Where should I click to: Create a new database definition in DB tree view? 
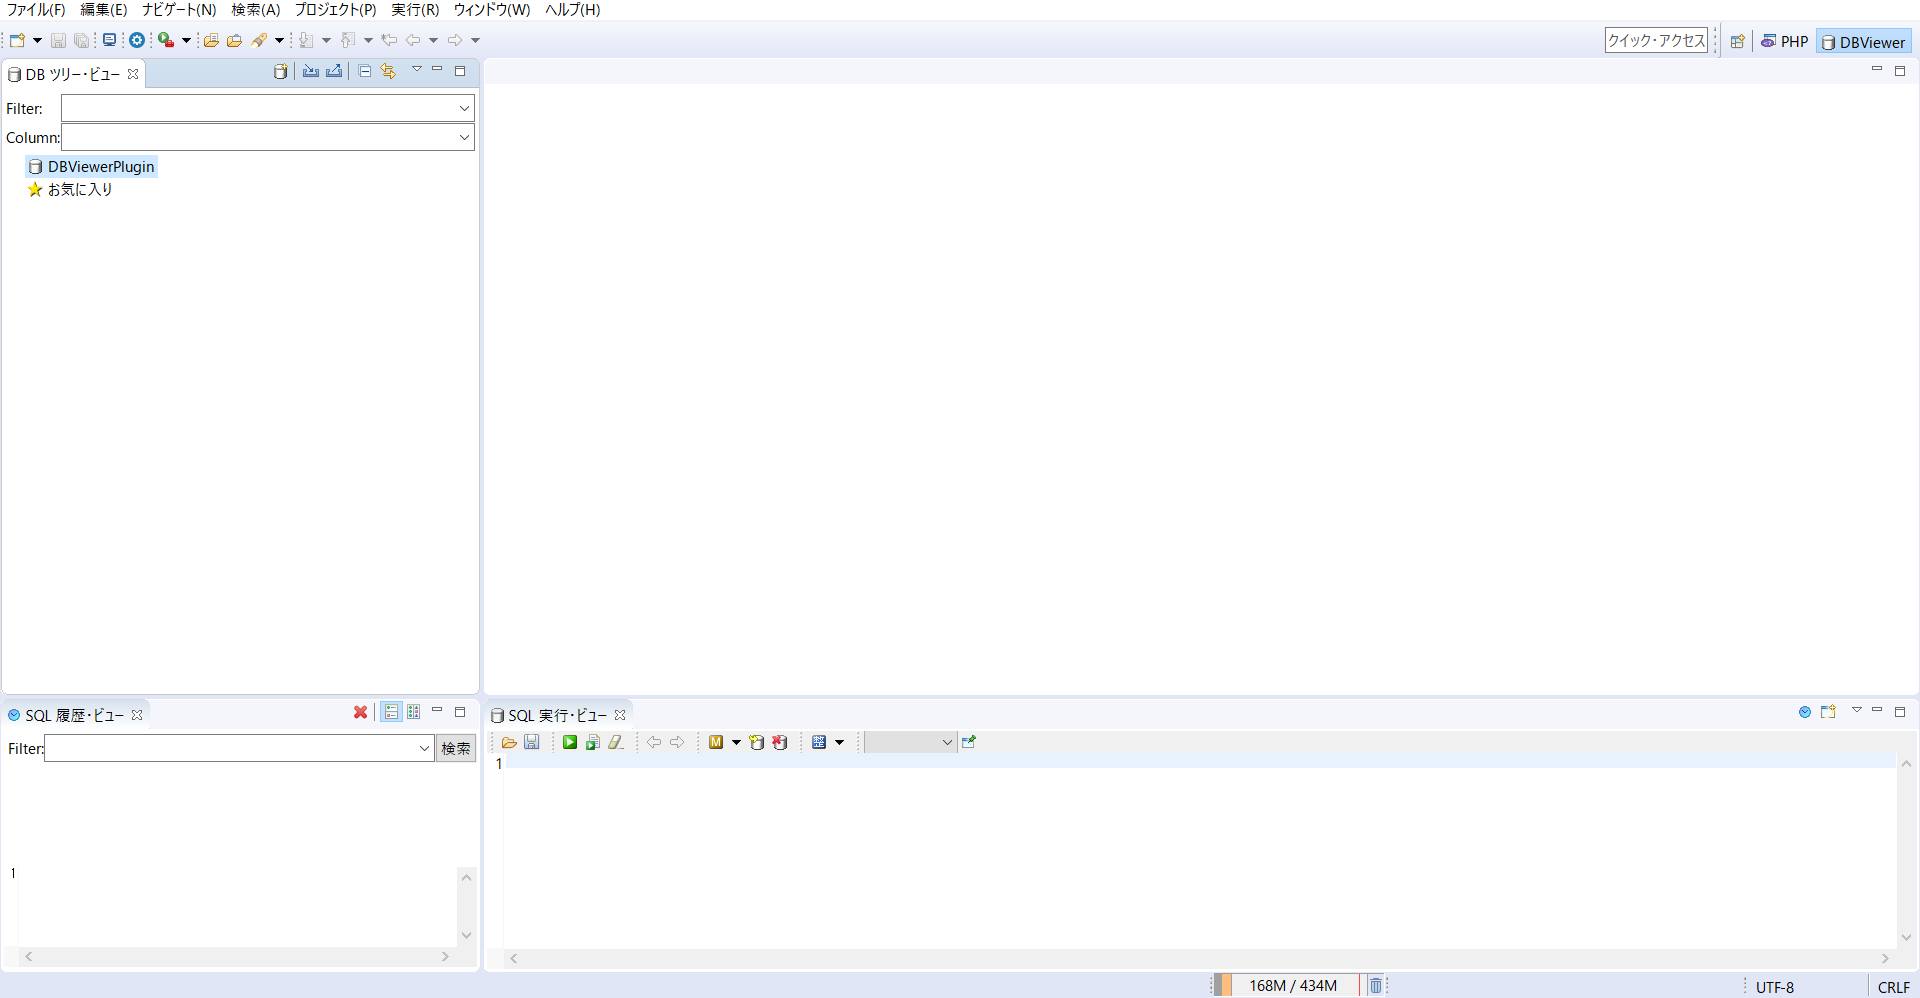coord(281,71)
